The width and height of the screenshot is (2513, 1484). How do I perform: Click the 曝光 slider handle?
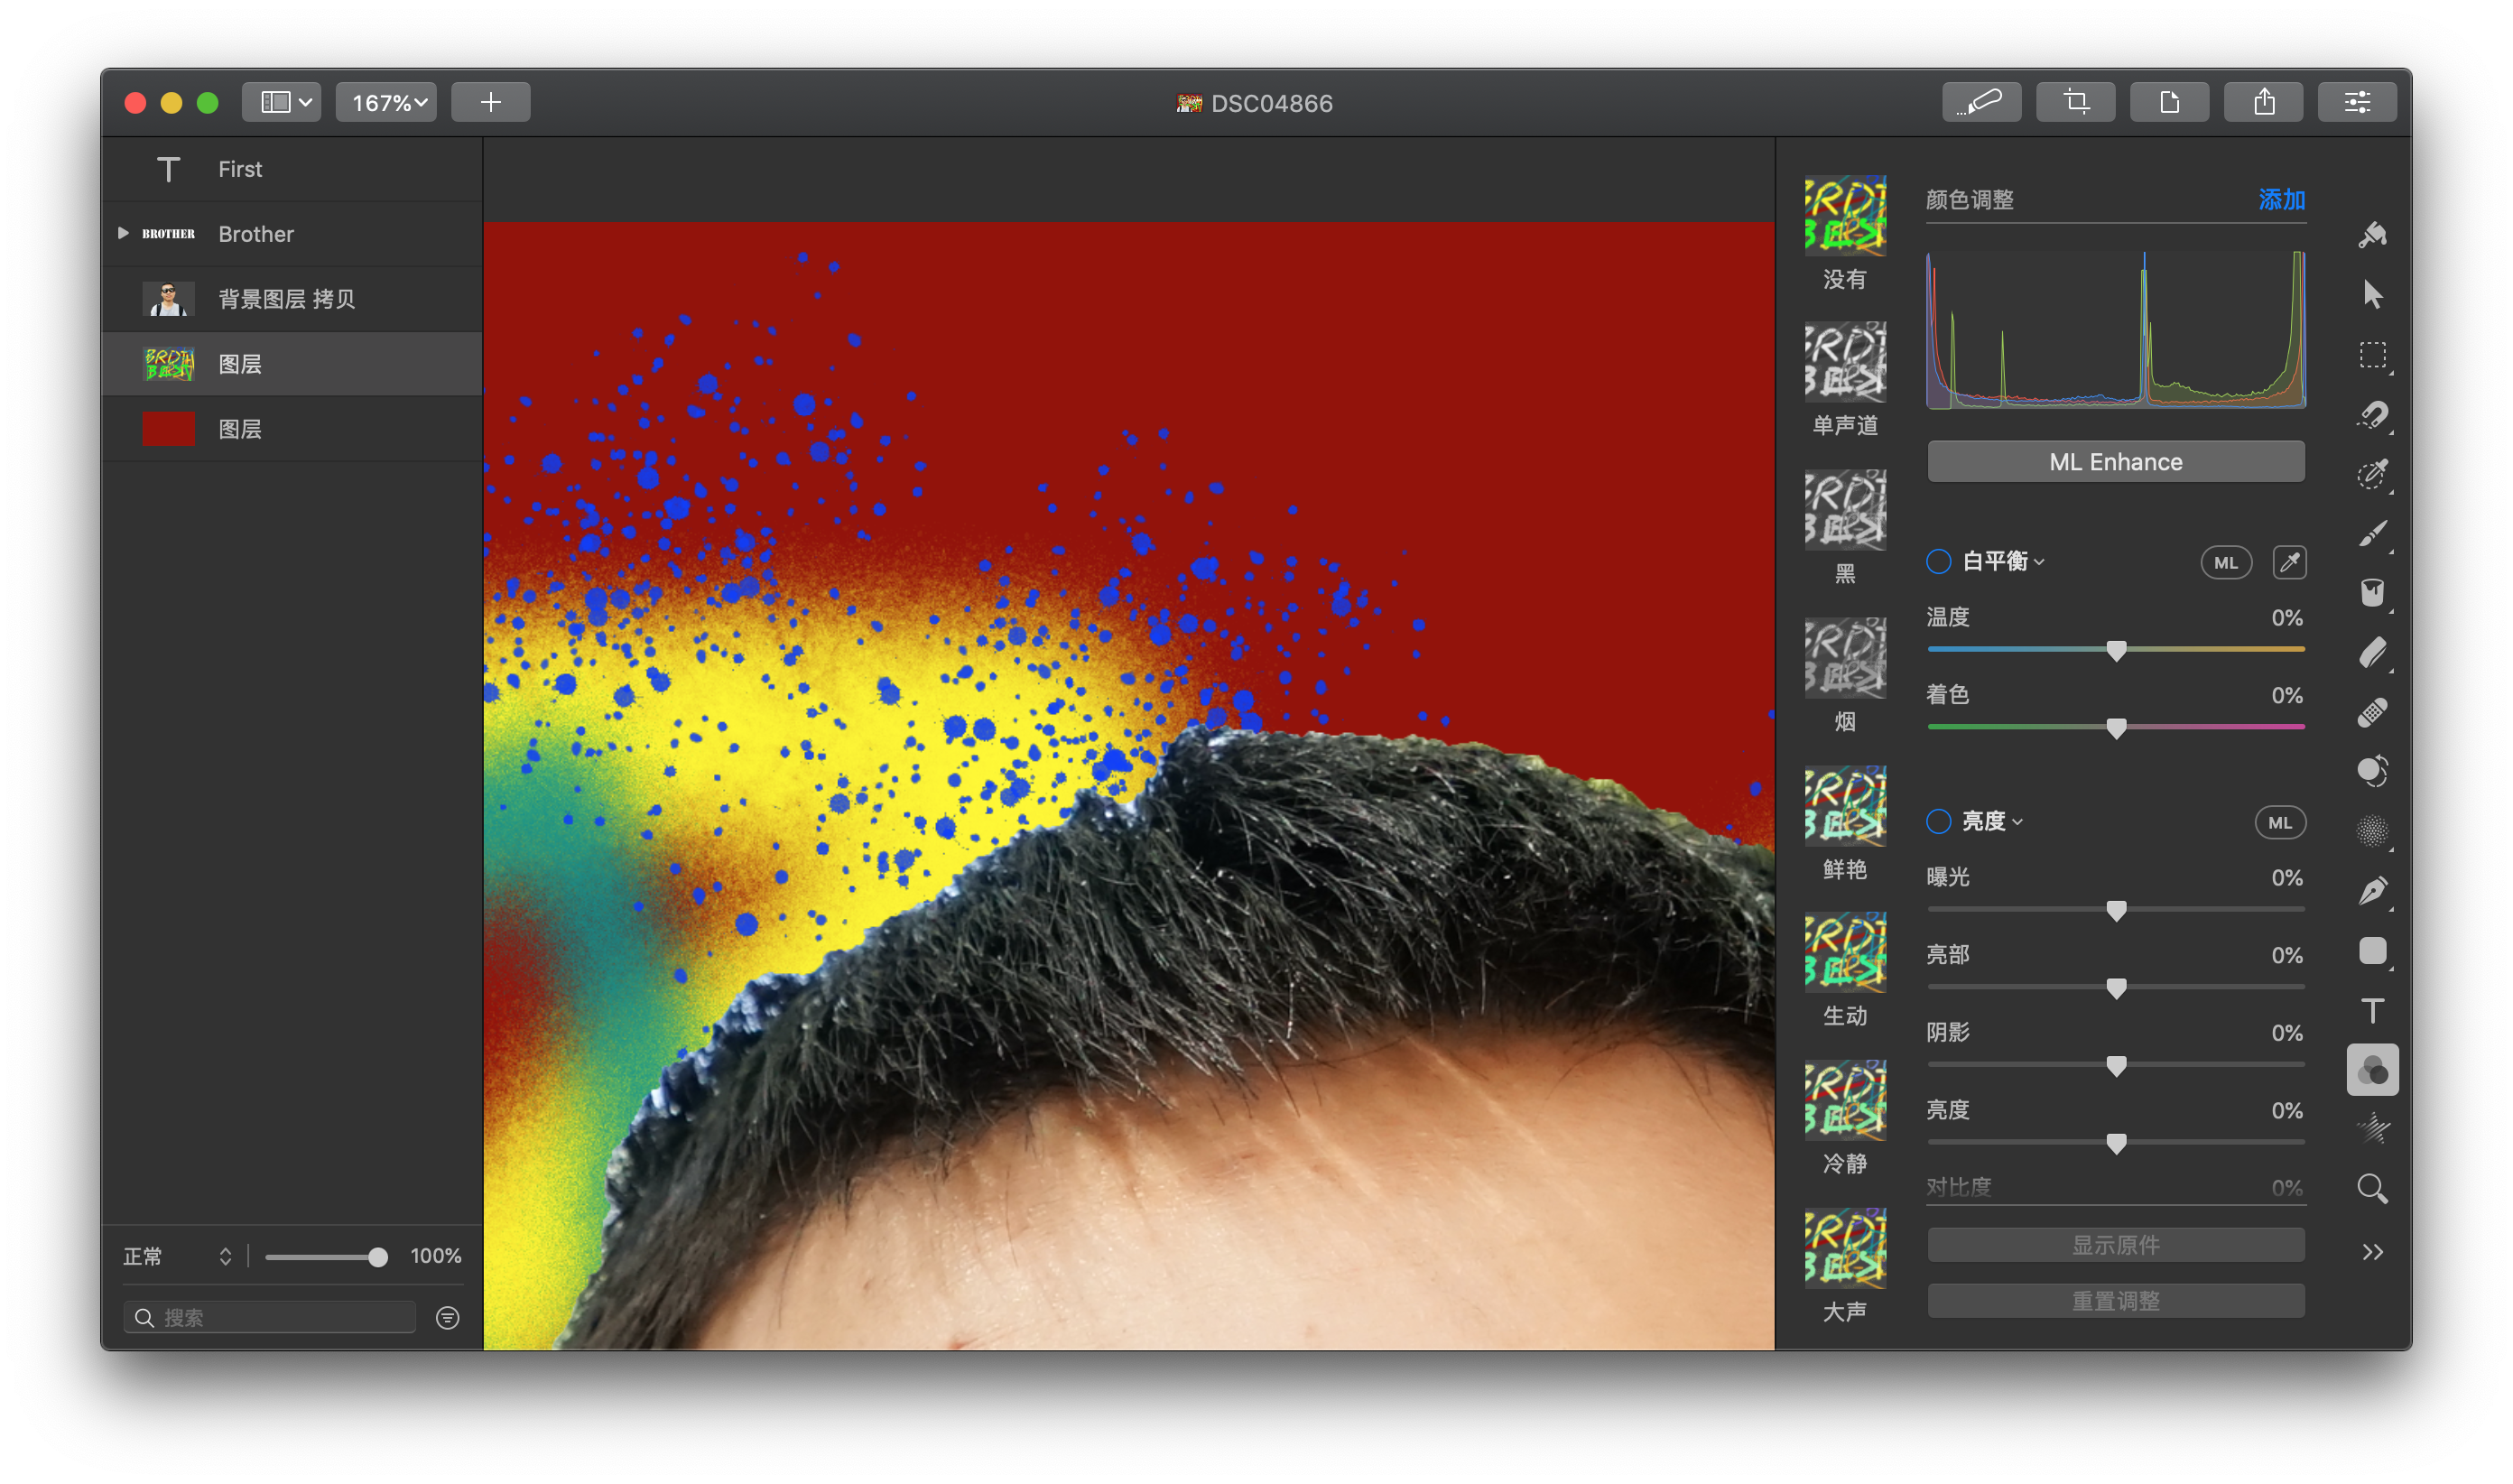click(2116, 911)
